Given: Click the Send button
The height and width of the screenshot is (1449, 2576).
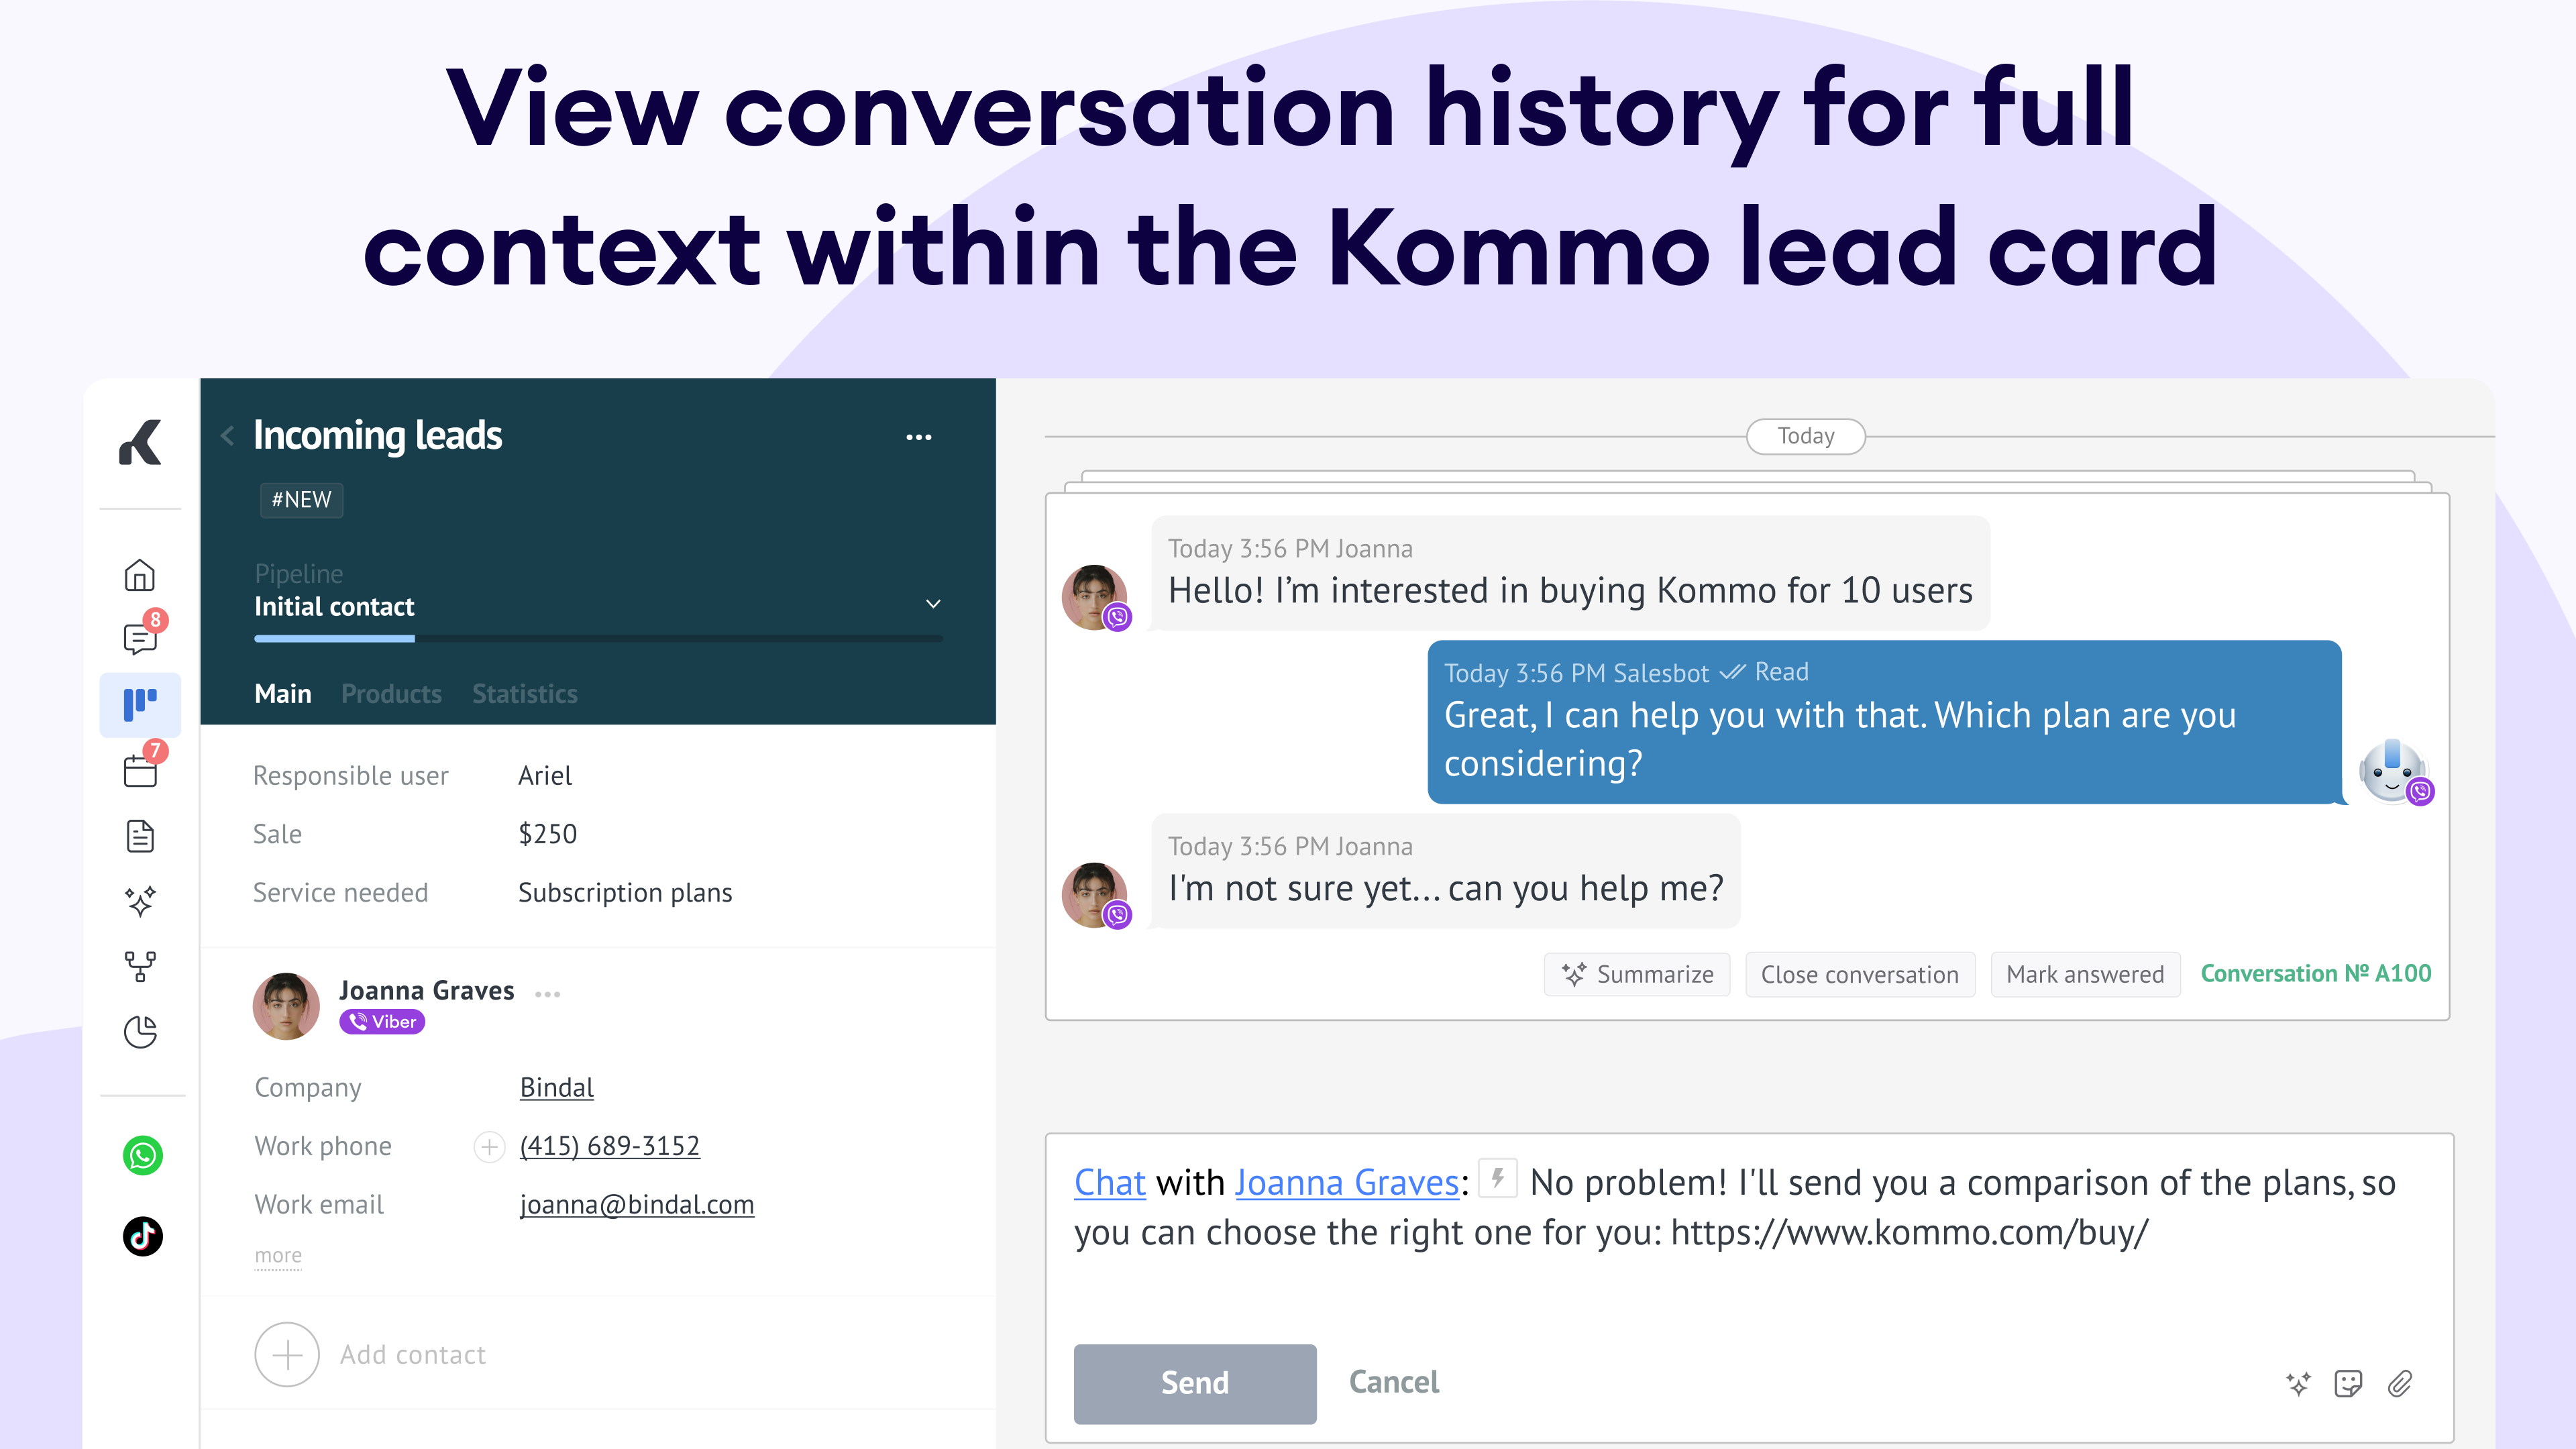Looking at the screenshot, I should 1194,1383.
